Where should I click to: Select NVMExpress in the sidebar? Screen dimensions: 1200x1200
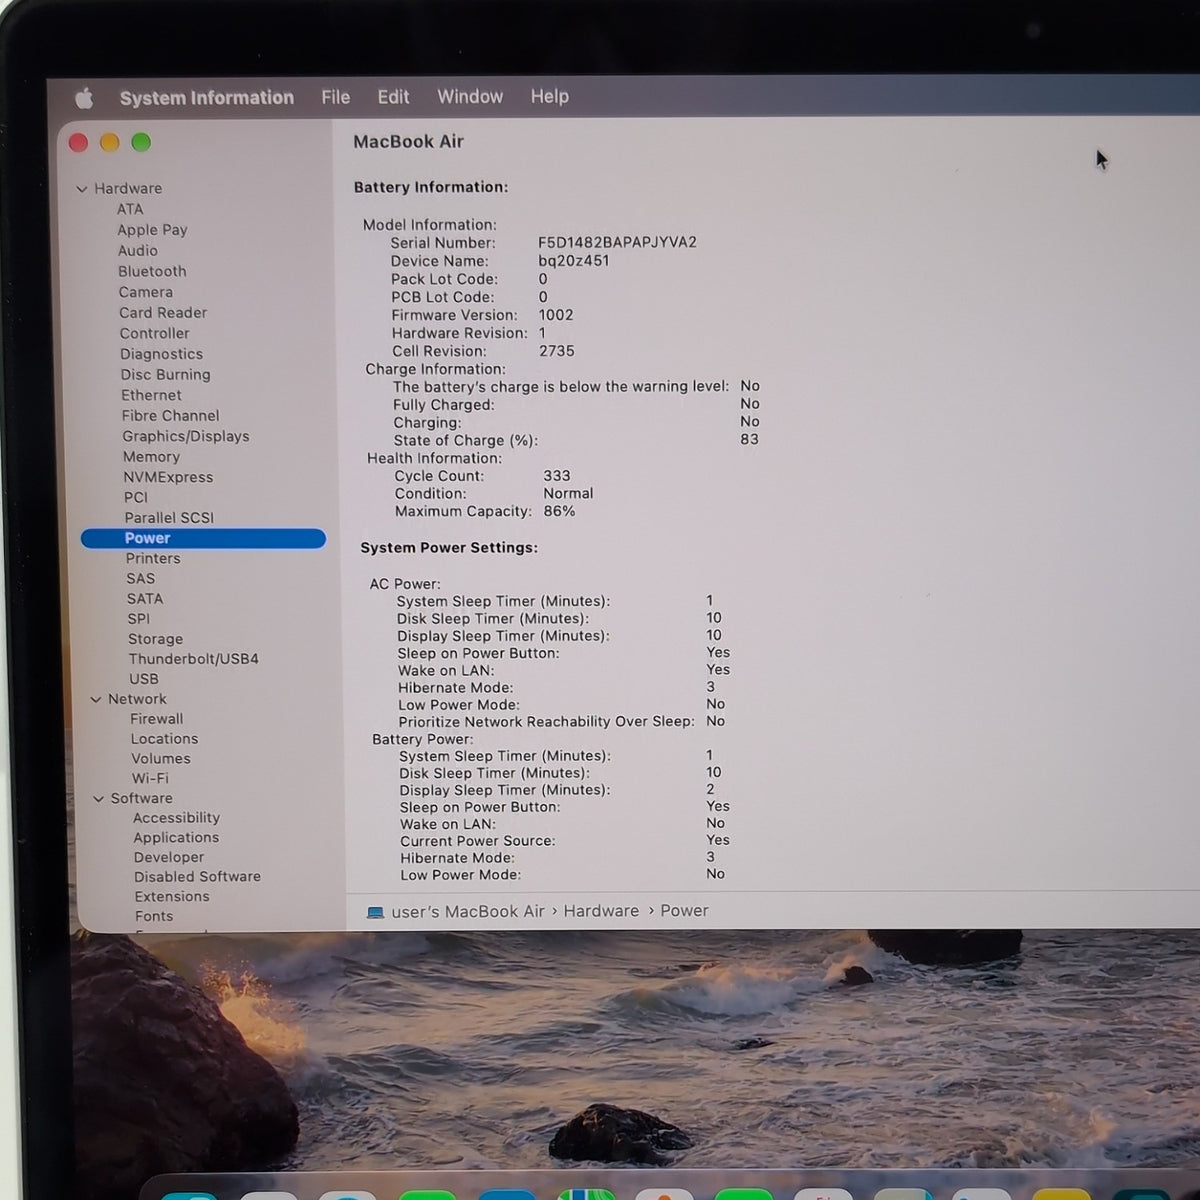[168, 477]
